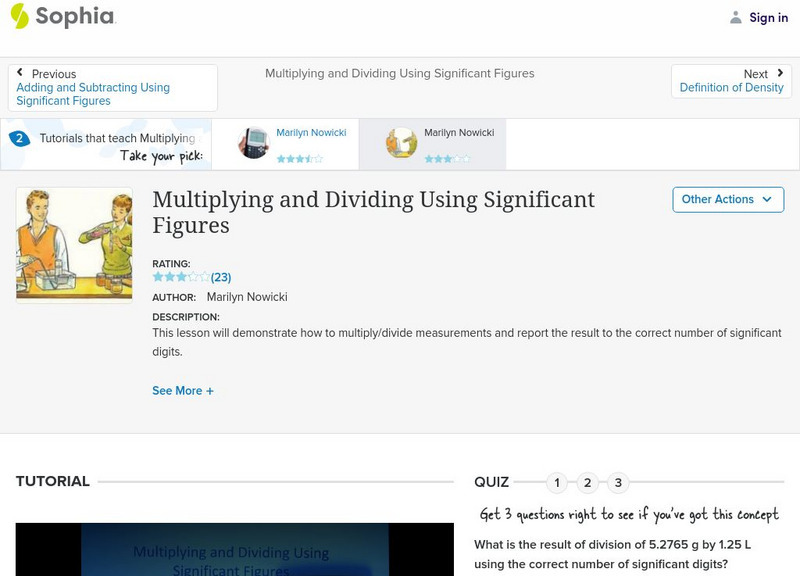
Task: Click the Other Actions chevron arrow
Action: click(766, 199)
